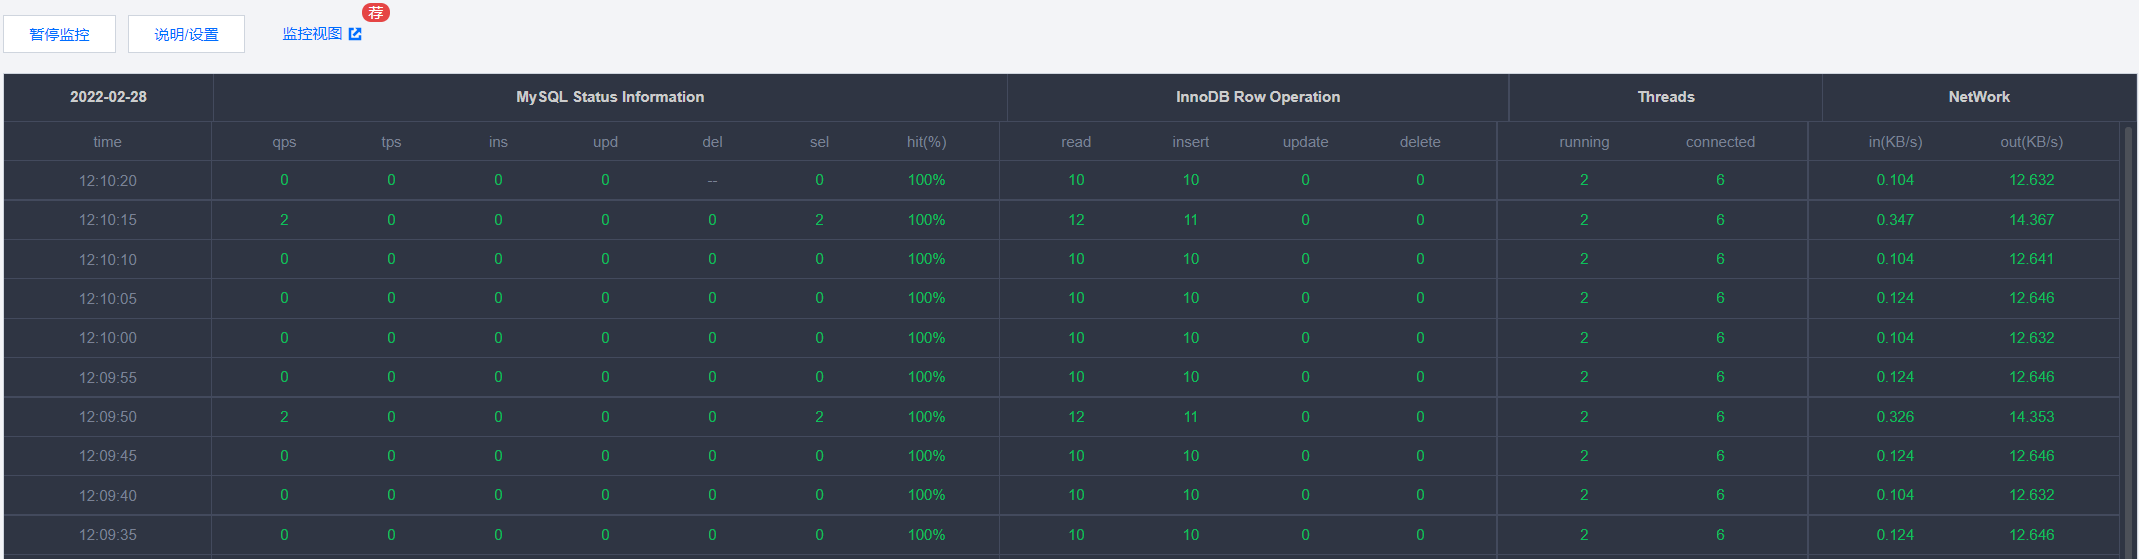Click the out(KB/s) column header
This screenshot has height=559, width=2139.
coord(2031,142)
